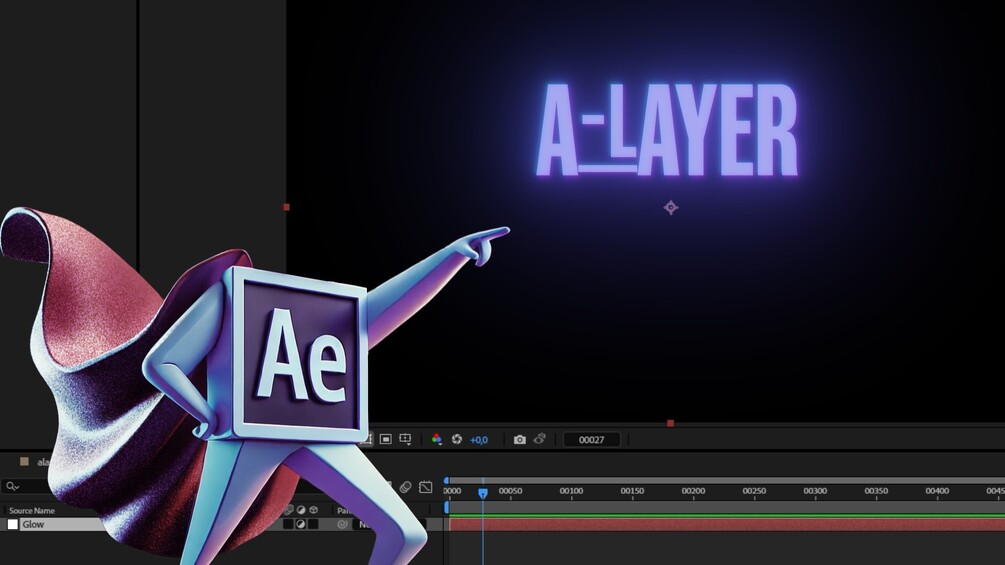
Task: Click the 00150 mark on time ruler
Action: (x=632, y=491)
